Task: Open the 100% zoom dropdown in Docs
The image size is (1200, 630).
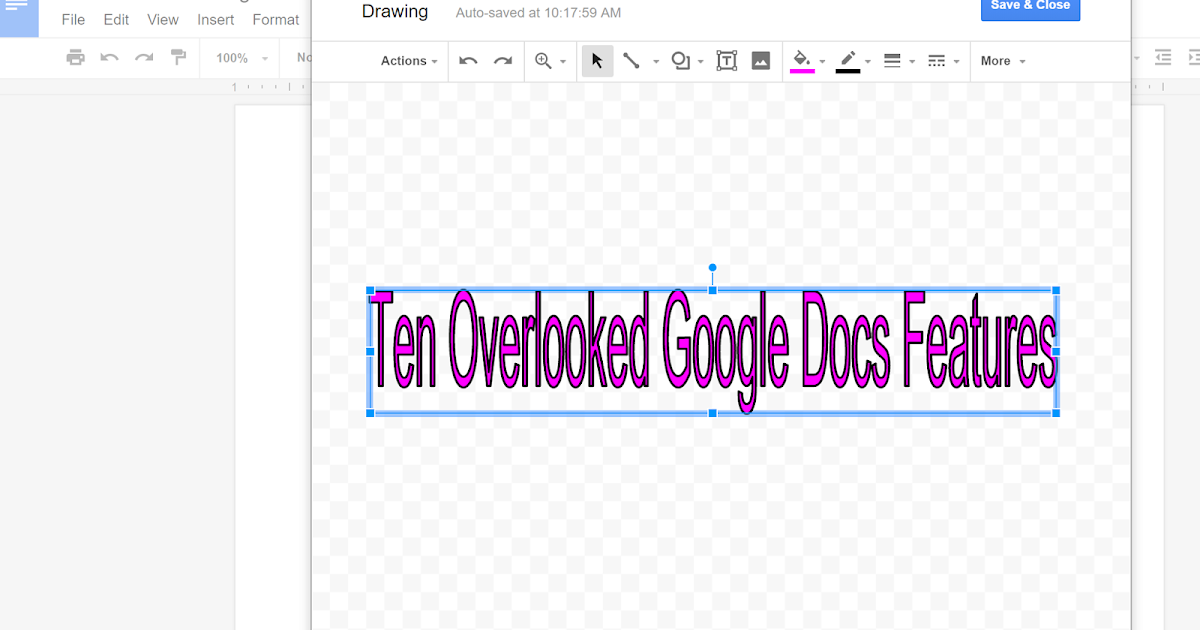Action: pos(241,58)
